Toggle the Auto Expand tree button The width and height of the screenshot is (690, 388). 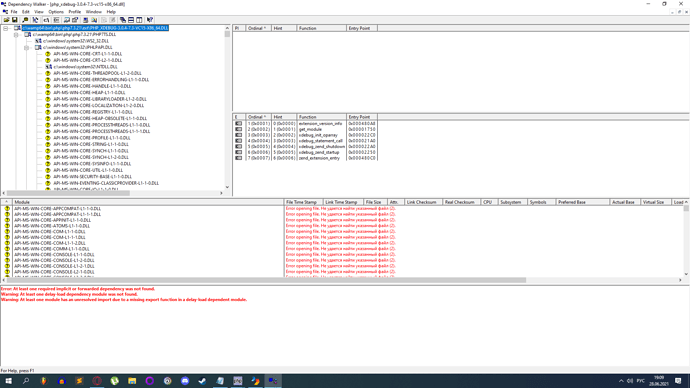(35, 20)
